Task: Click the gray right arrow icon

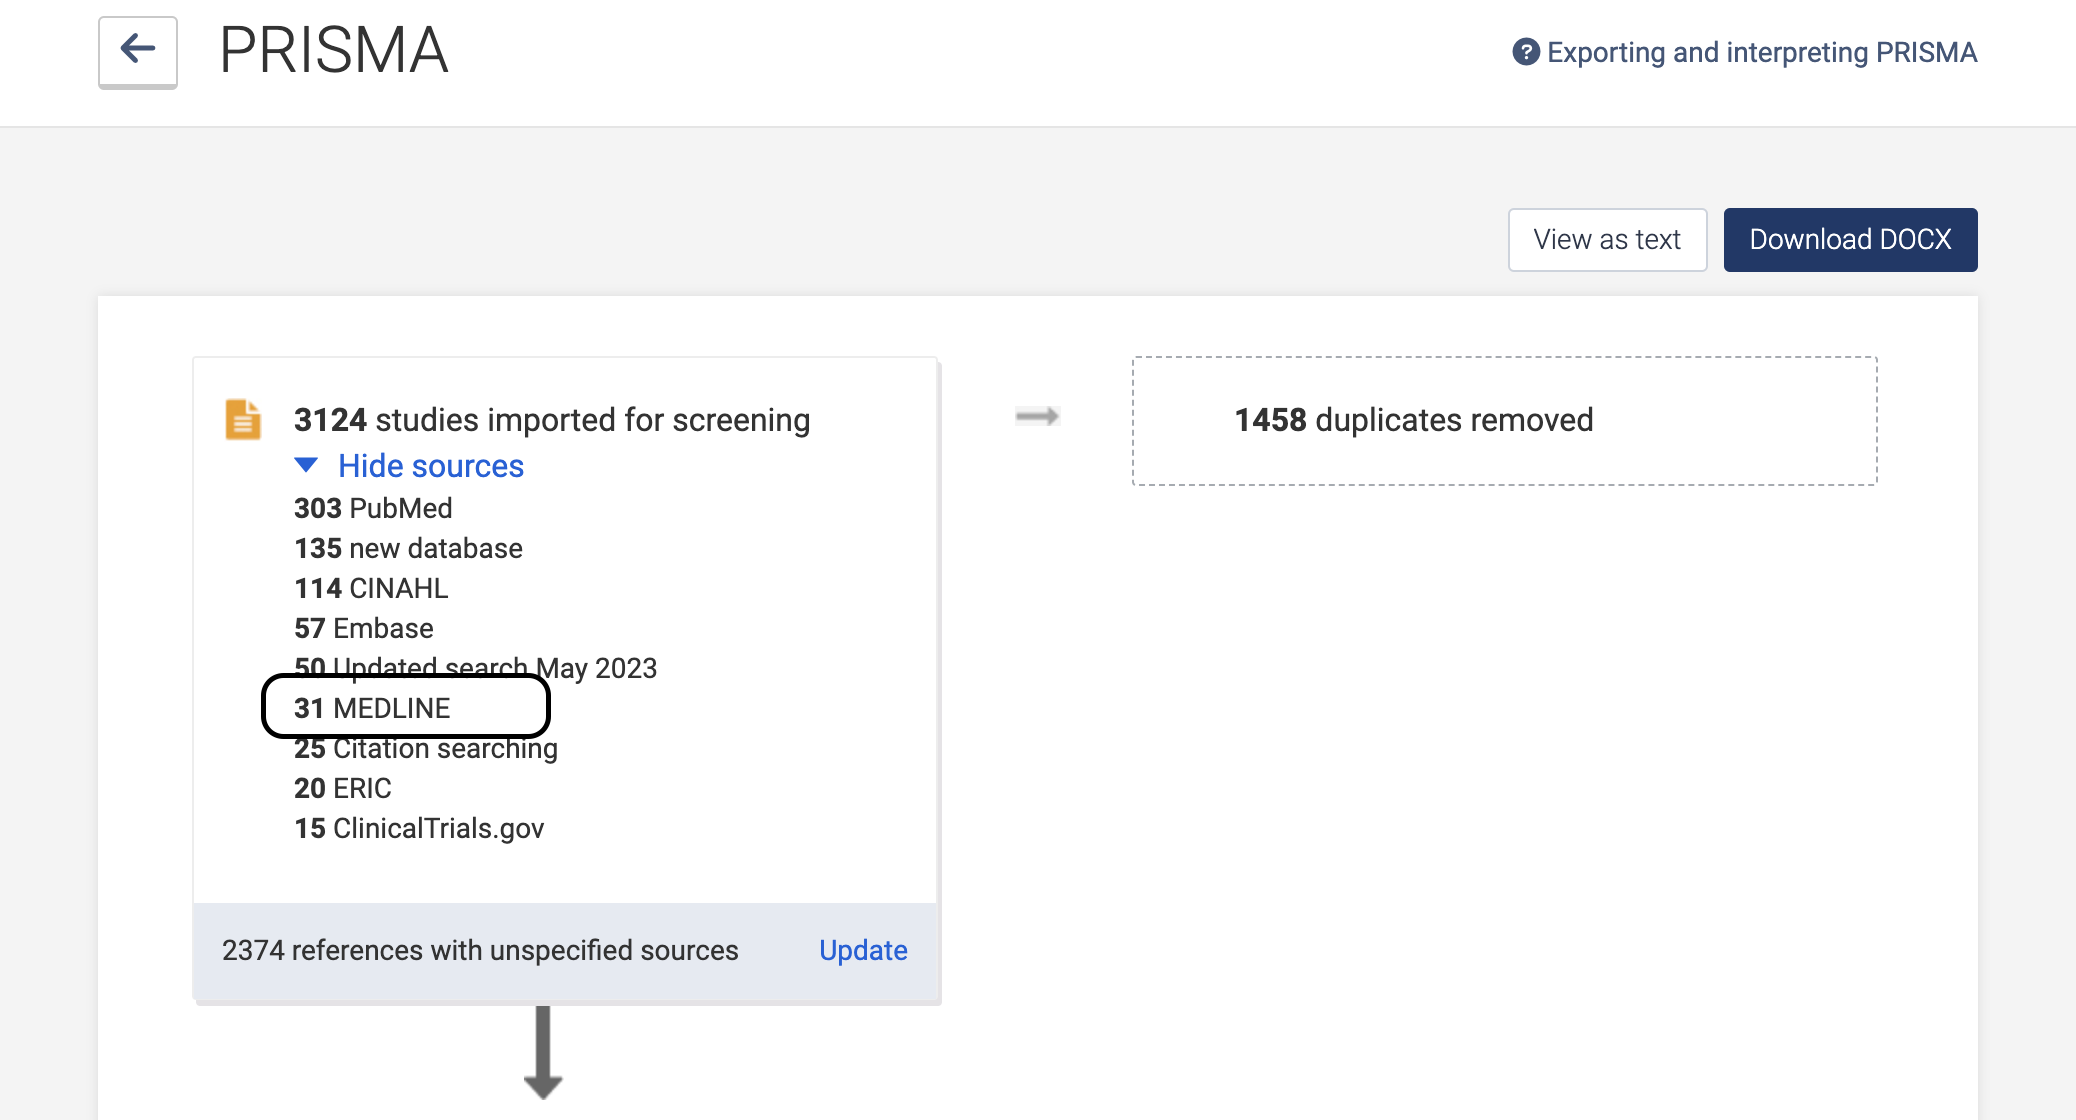Action: (1037, 416)
